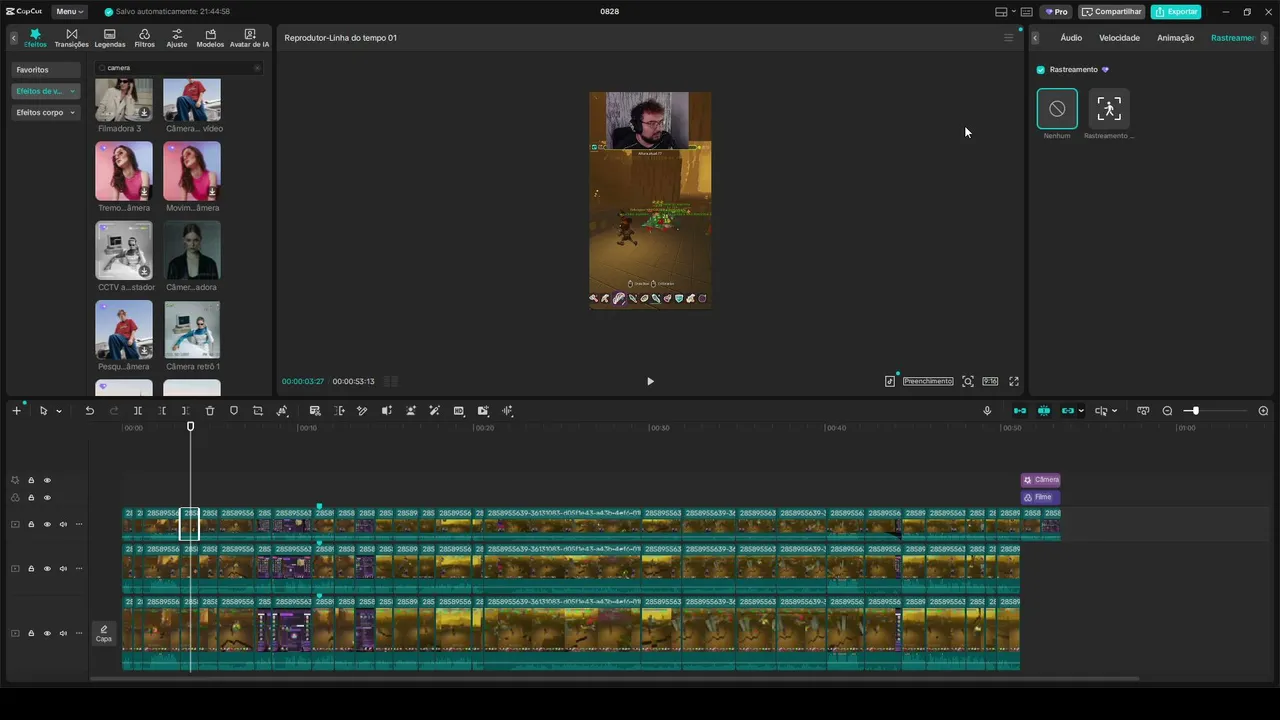Open the Modelos panel
Viewport: 1280px width, 720px height.
pyautogui.click(x=210, y=38)
